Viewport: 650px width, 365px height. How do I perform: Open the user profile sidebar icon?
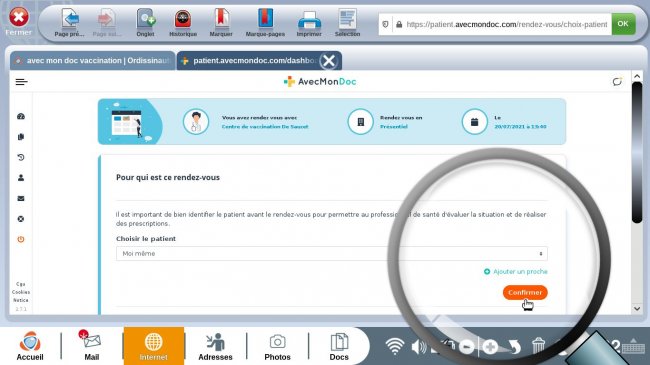pyautogui.click(x=21, y=178)
